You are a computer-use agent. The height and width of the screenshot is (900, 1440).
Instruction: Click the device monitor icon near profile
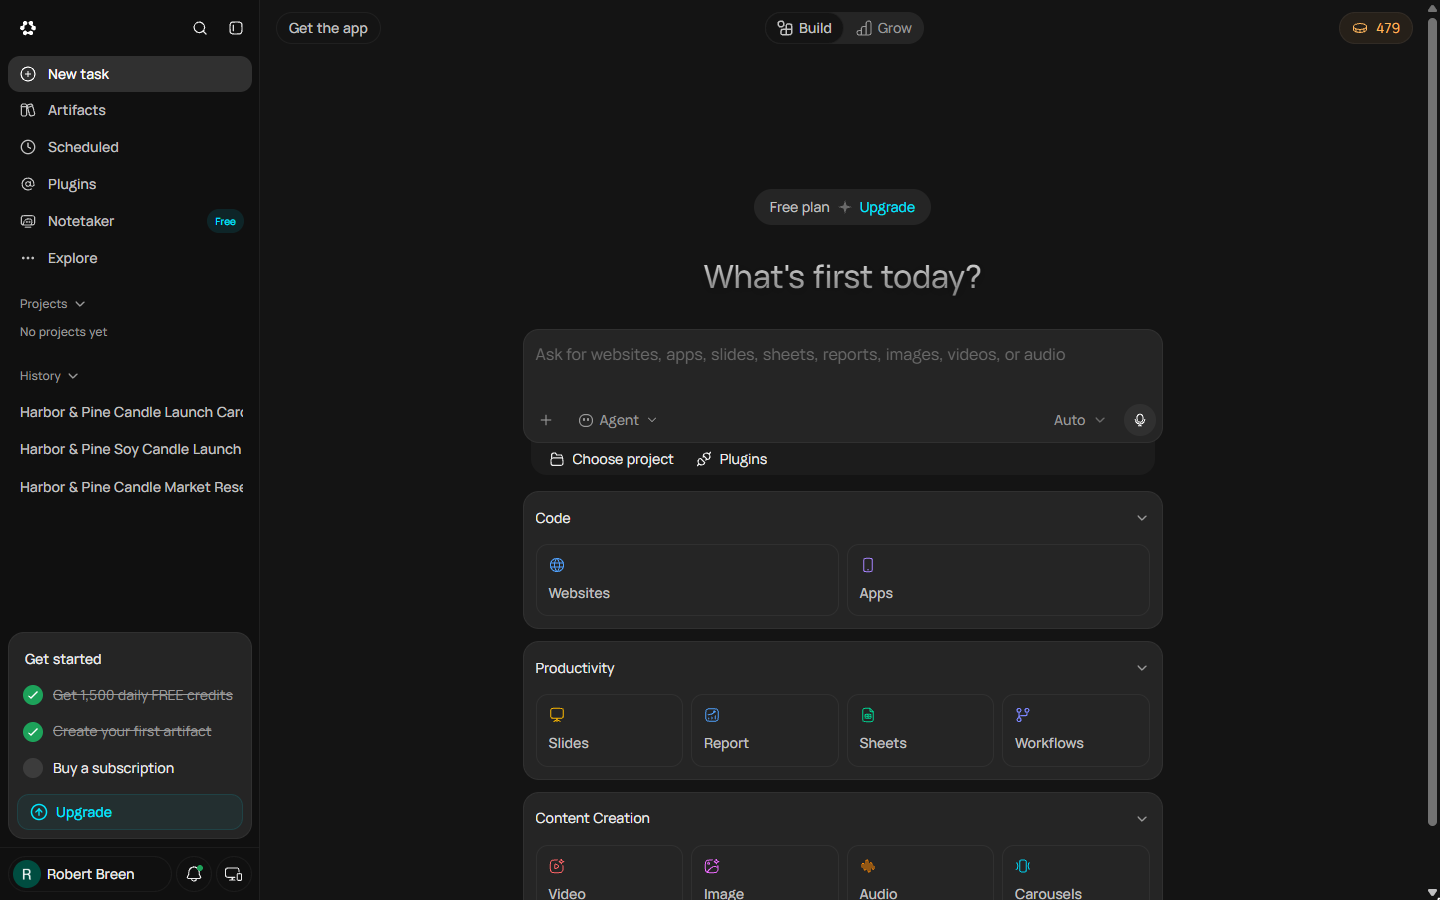233,874
